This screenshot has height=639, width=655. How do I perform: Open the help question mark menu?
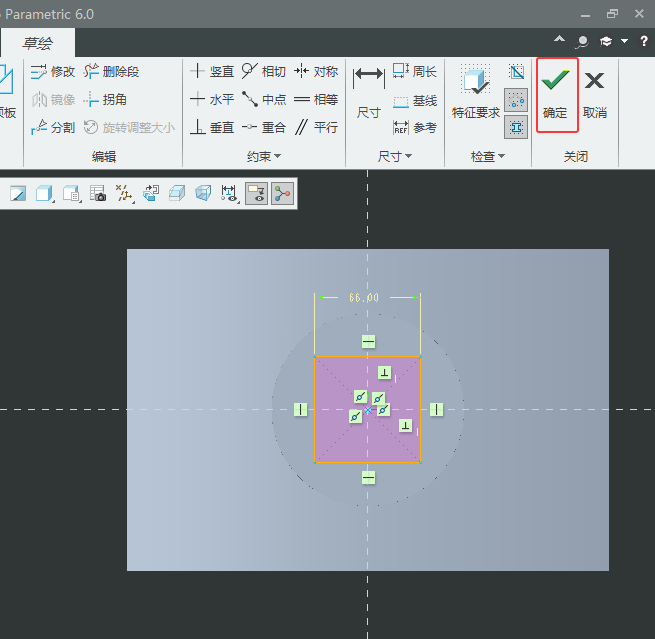[644, 41]
